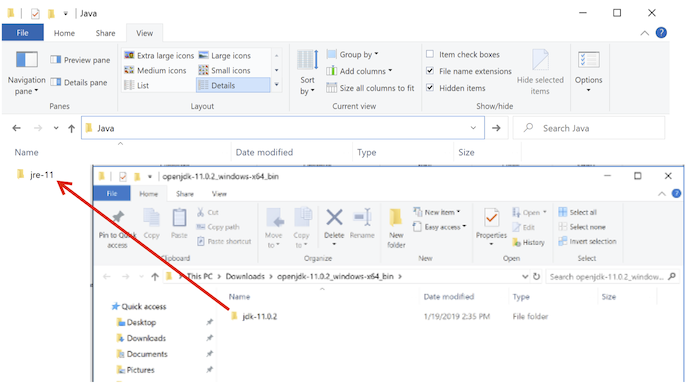Click Select none in openjdk window

tap(582, 227)
